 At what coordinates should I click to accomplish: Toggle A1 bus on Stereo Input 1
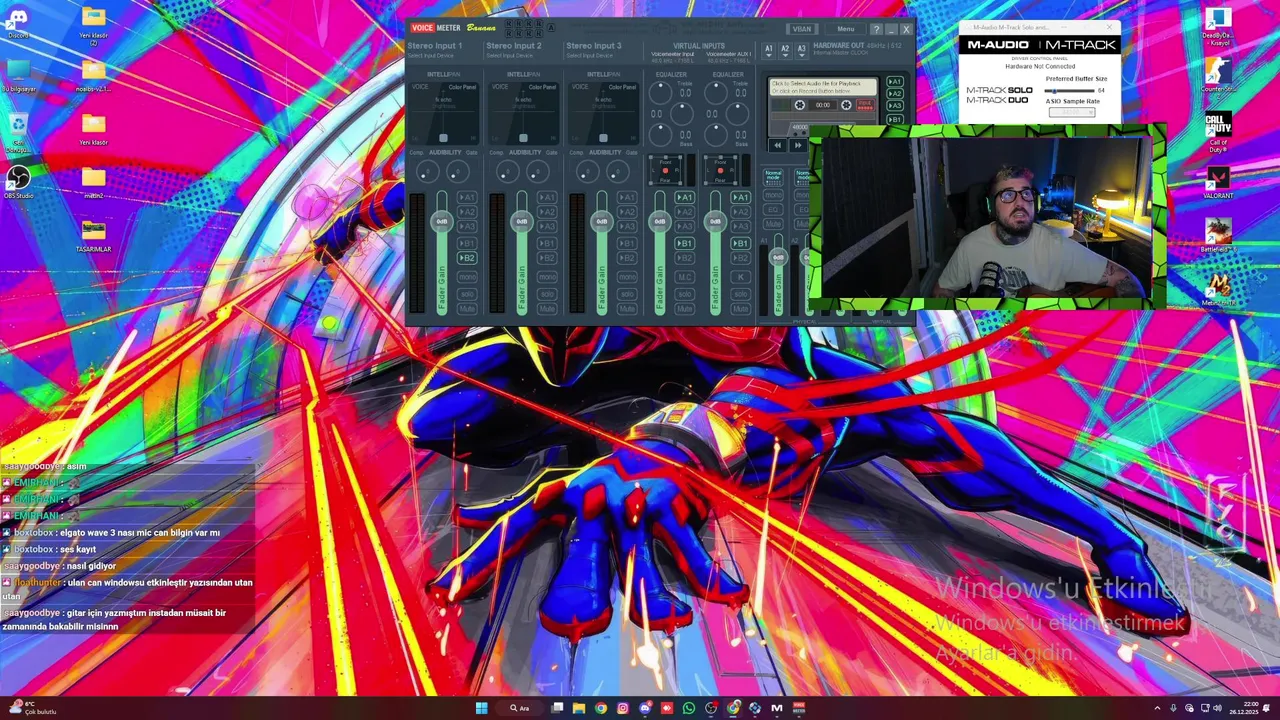[x=467, y=198]
